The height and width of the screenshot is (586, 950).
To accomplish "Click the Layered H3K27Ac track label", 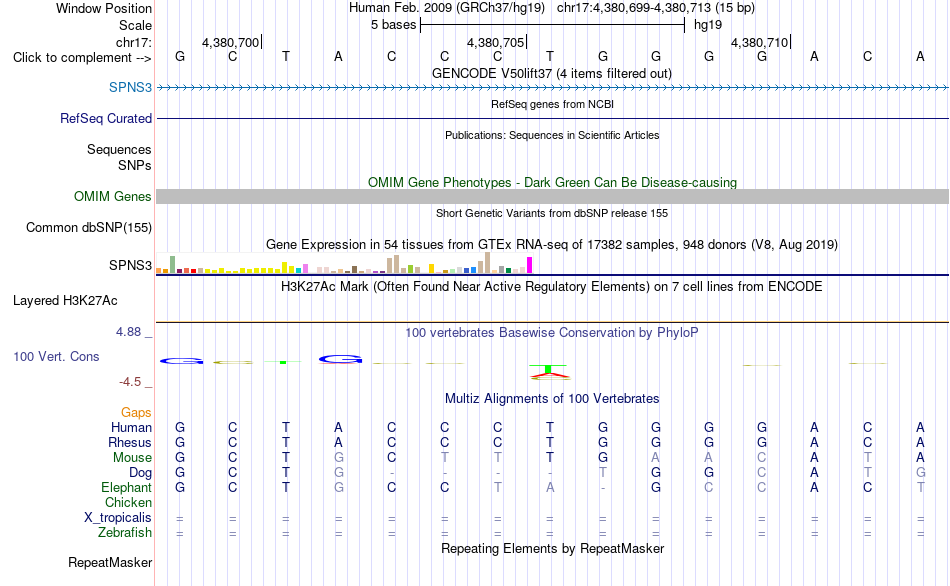I will coord(65,301).
